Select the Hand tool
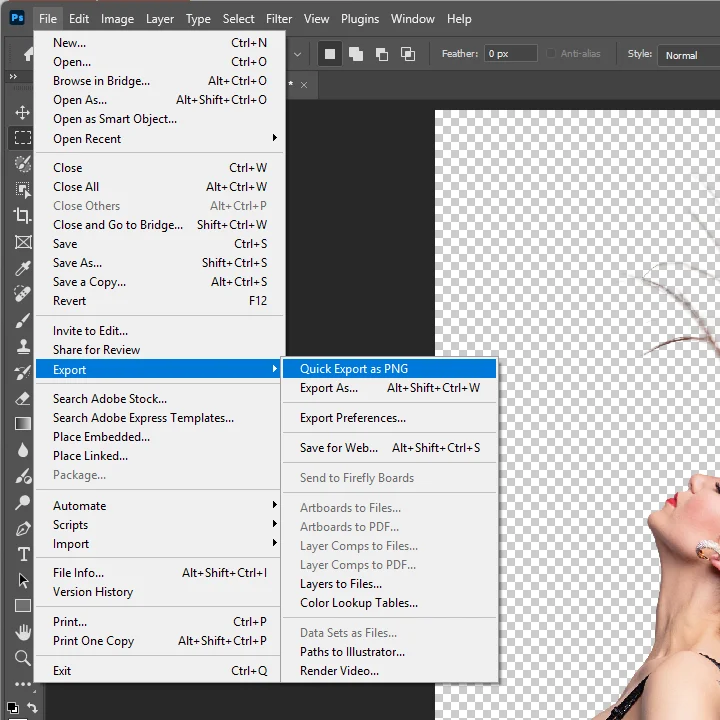Image resolution: width=720 pixels, height=720 pixels. click(x=22, y=632)
